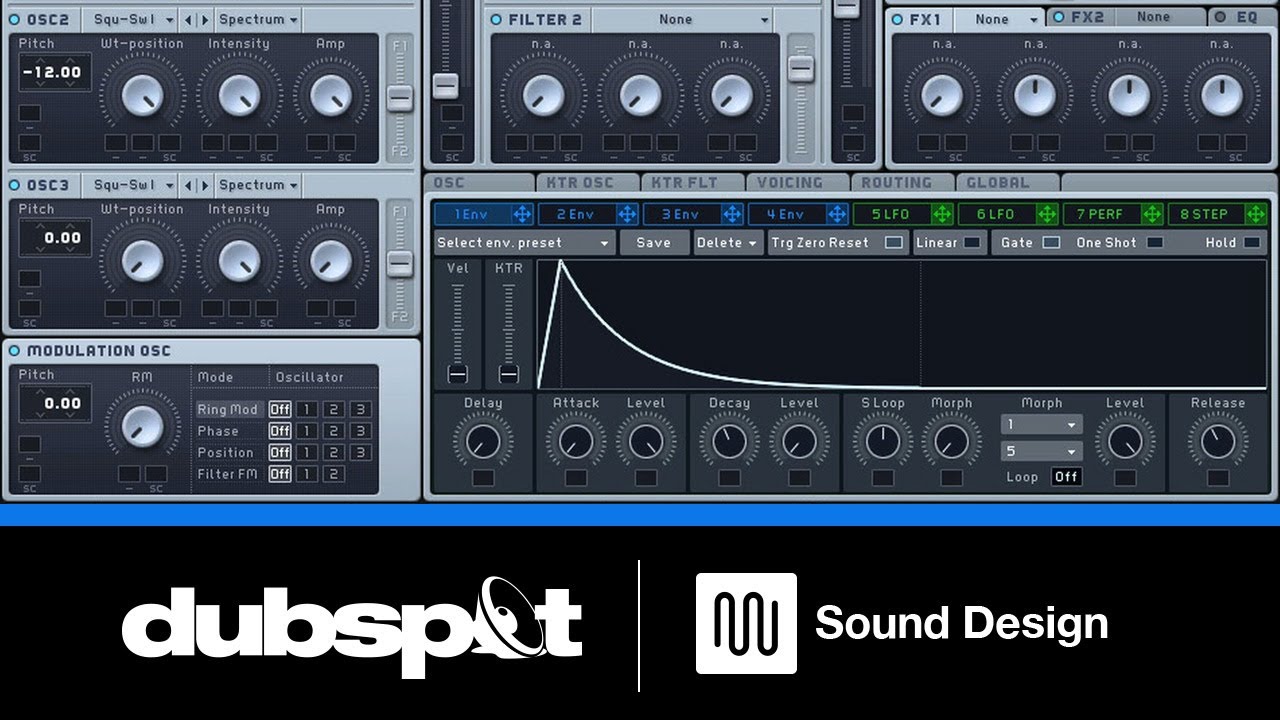Toggle the Gate checkbox
Screen dimensions: 1280x720
[x=1051, y=243]
